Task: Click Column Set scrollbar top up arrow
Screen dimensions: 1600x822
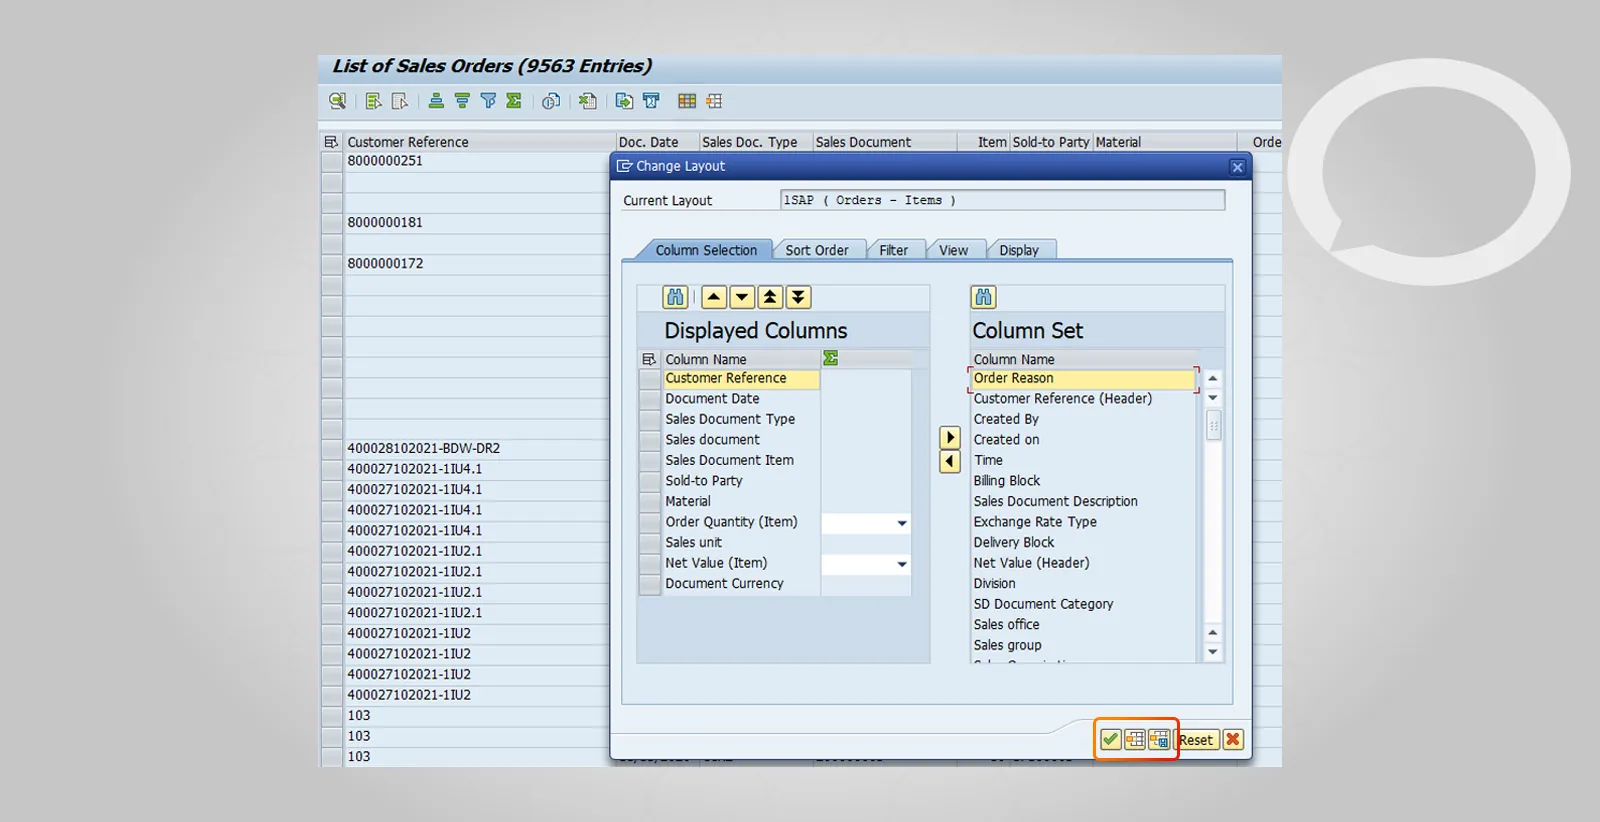Action: [1213, 378]
